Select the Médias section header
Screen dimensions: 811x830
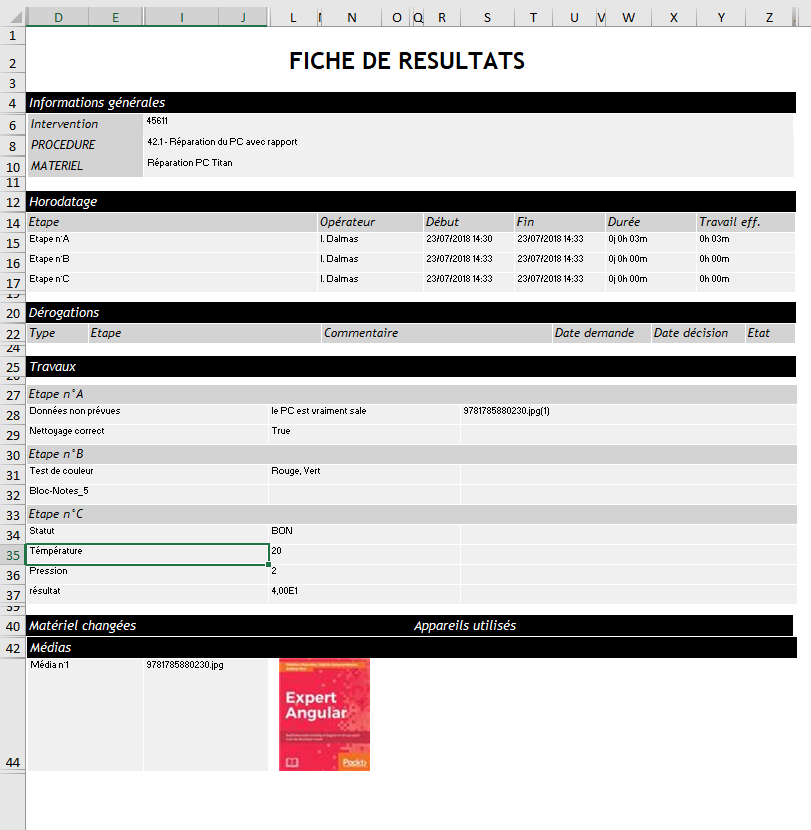click(x=411, y=648)
